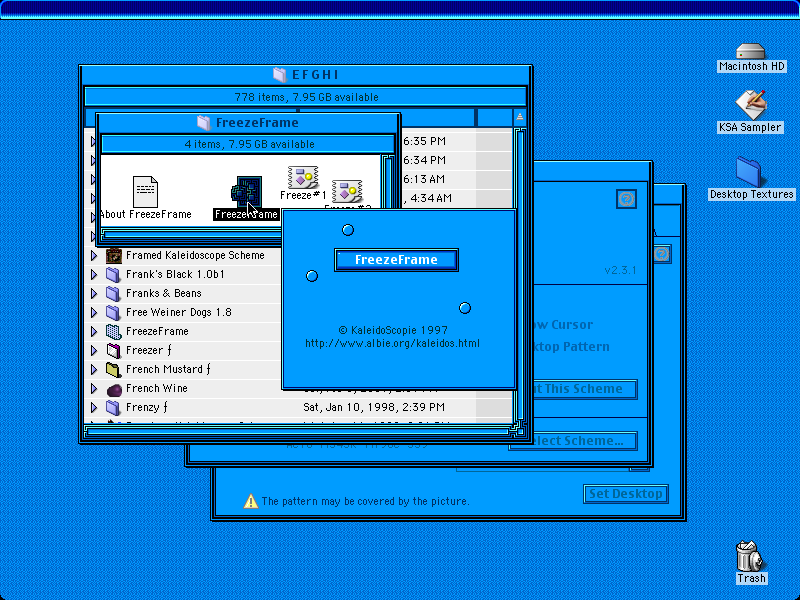Click the v2.3.1 version label
Screen dimensions: 800x600
click(x=620, y=270)
